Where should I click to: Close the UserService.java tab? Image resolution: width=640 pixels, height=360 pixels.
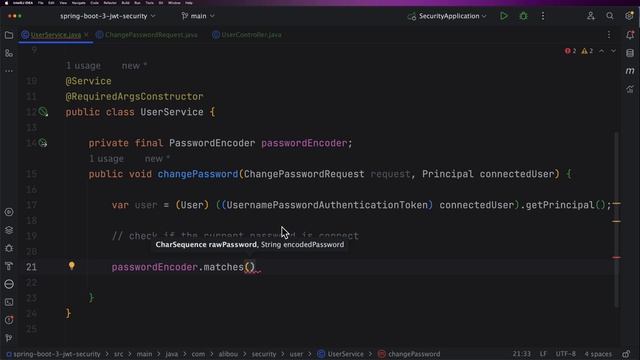click(x=86, y=35)
